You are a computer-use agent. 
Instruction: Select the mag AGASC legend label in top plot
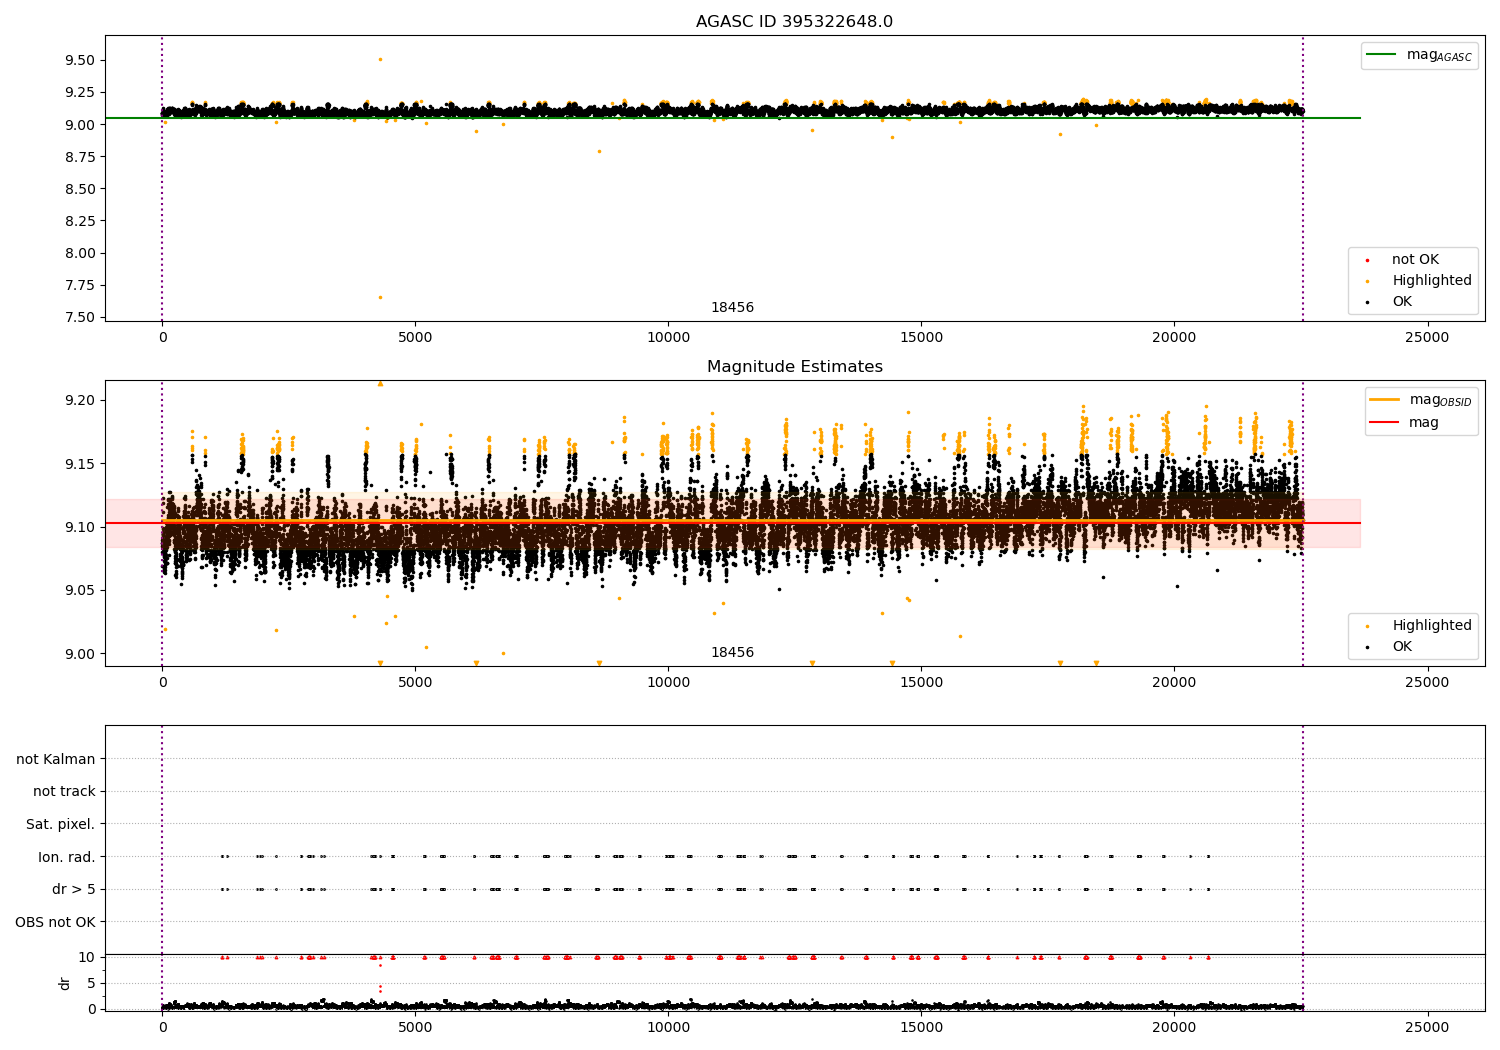(x=1439, y=55)
